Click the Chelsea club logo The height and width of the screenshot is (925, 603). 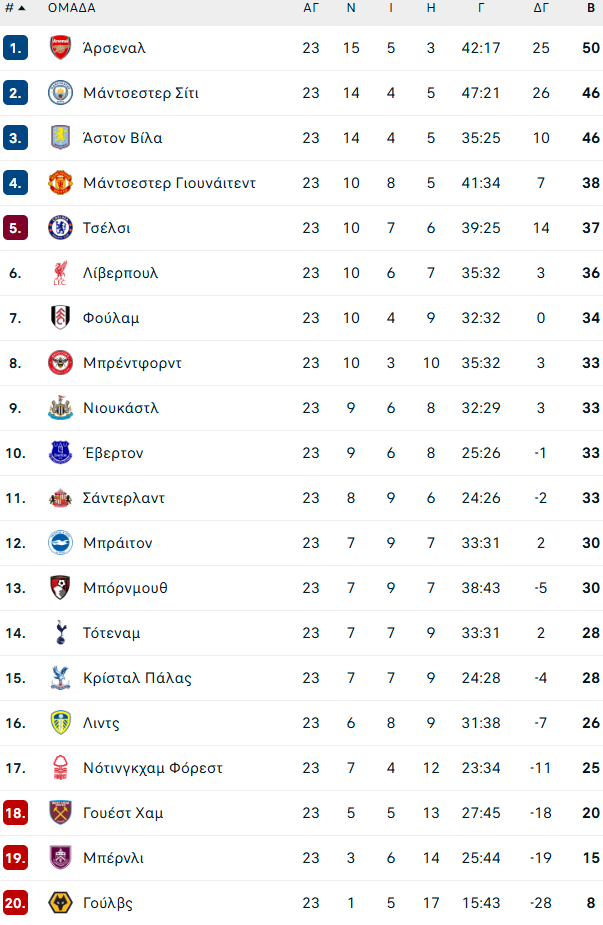(59, 227)
